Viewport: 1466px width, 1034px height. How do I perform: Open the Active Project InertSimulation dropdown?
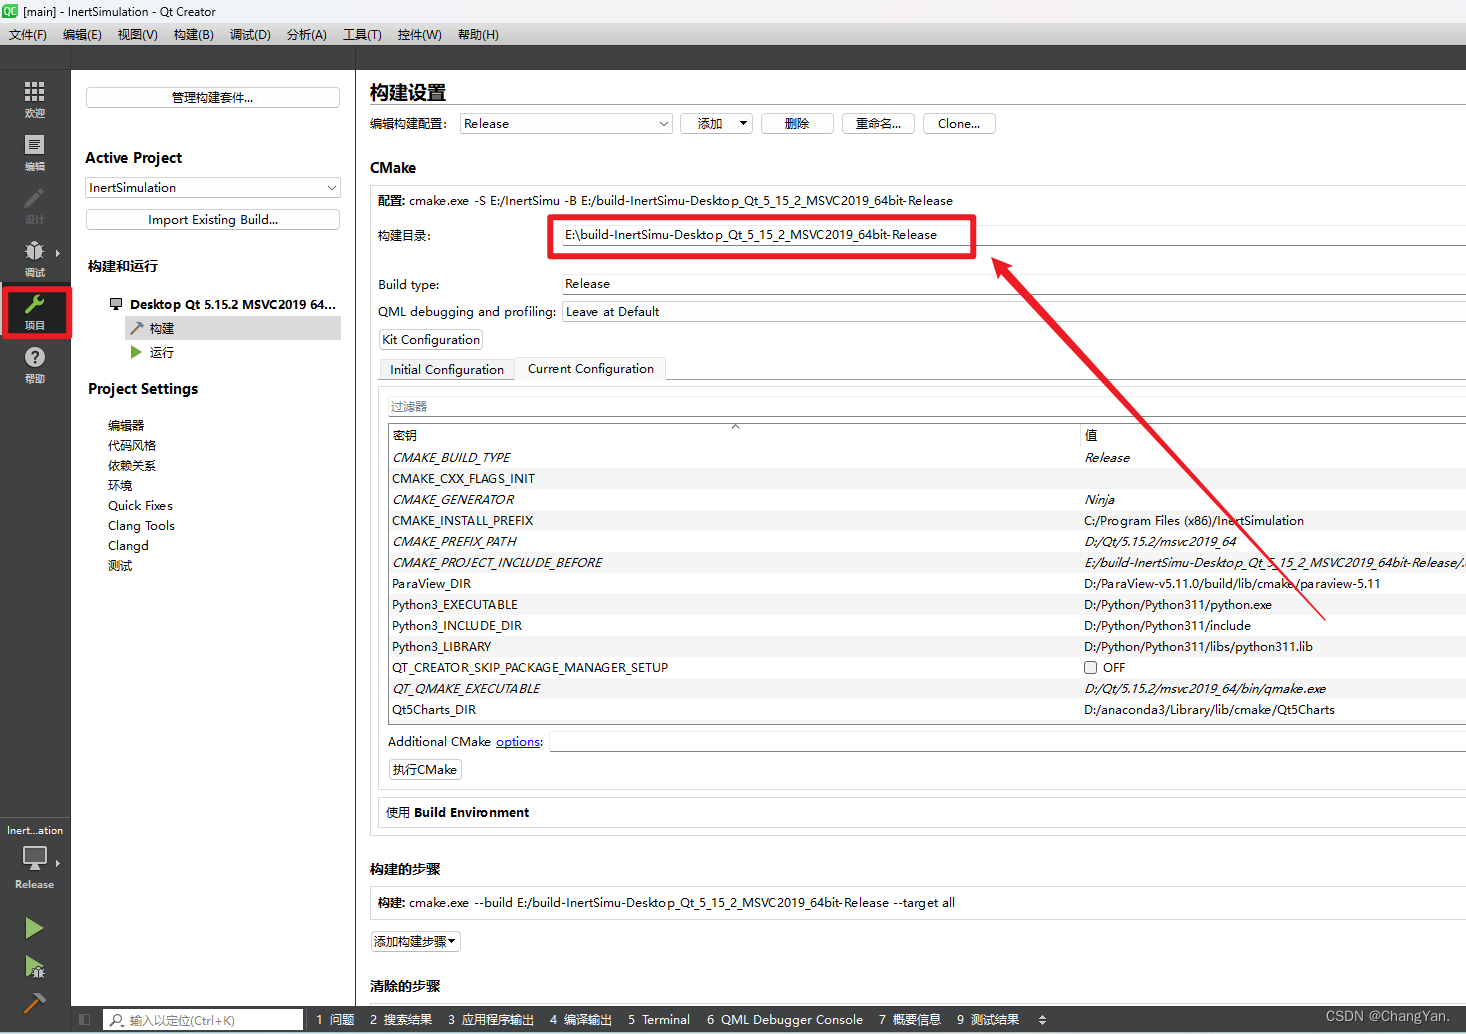click(x=213, y=187)
